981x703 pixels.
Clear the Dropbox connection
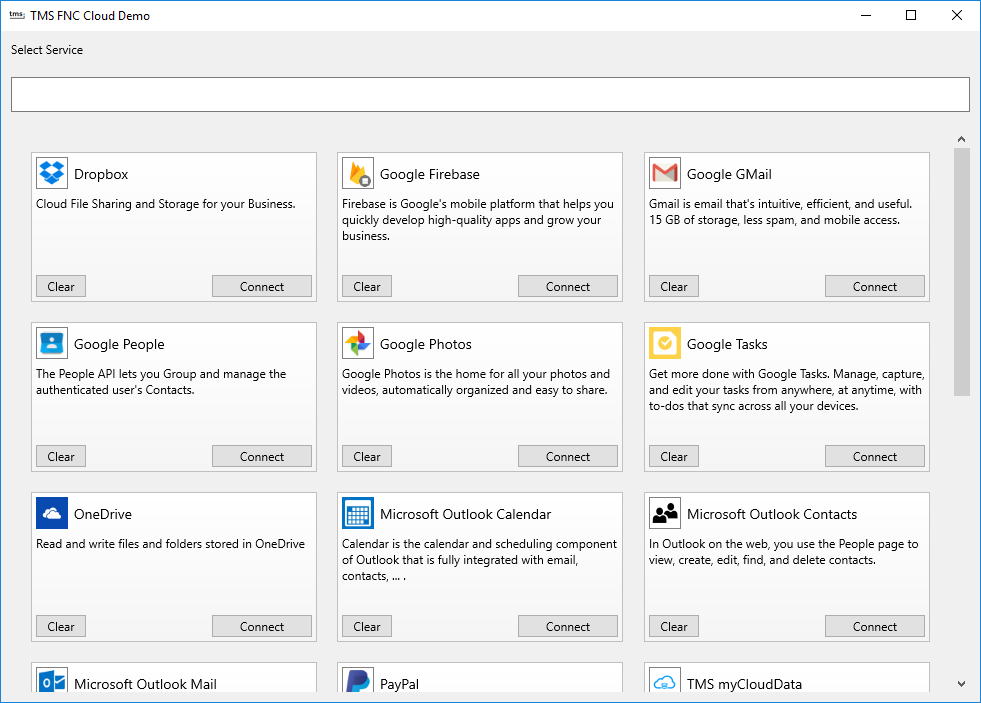(61, 286)
